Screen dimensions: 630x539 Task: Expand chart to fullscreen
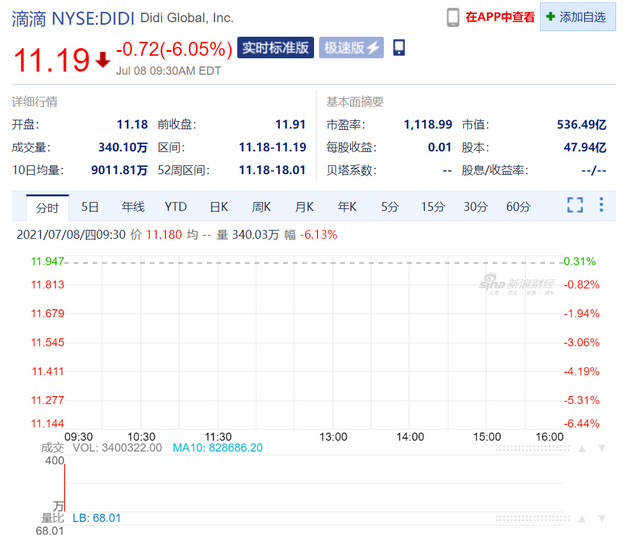(575, 205)
